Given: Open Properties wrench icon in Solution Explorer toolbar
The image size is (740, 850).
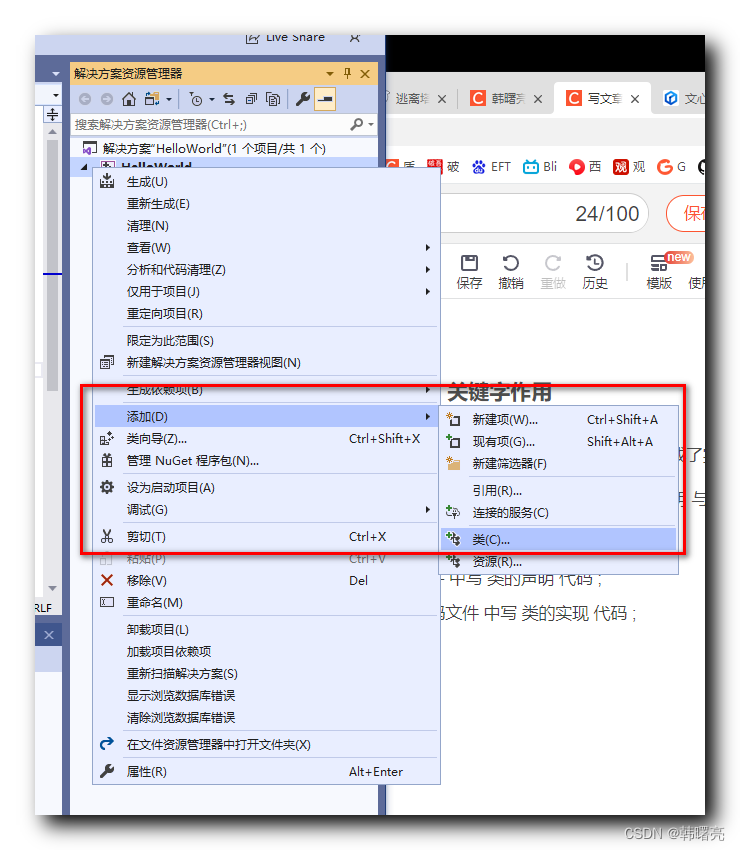Looking at the screenshot, I should pos(303,99).
